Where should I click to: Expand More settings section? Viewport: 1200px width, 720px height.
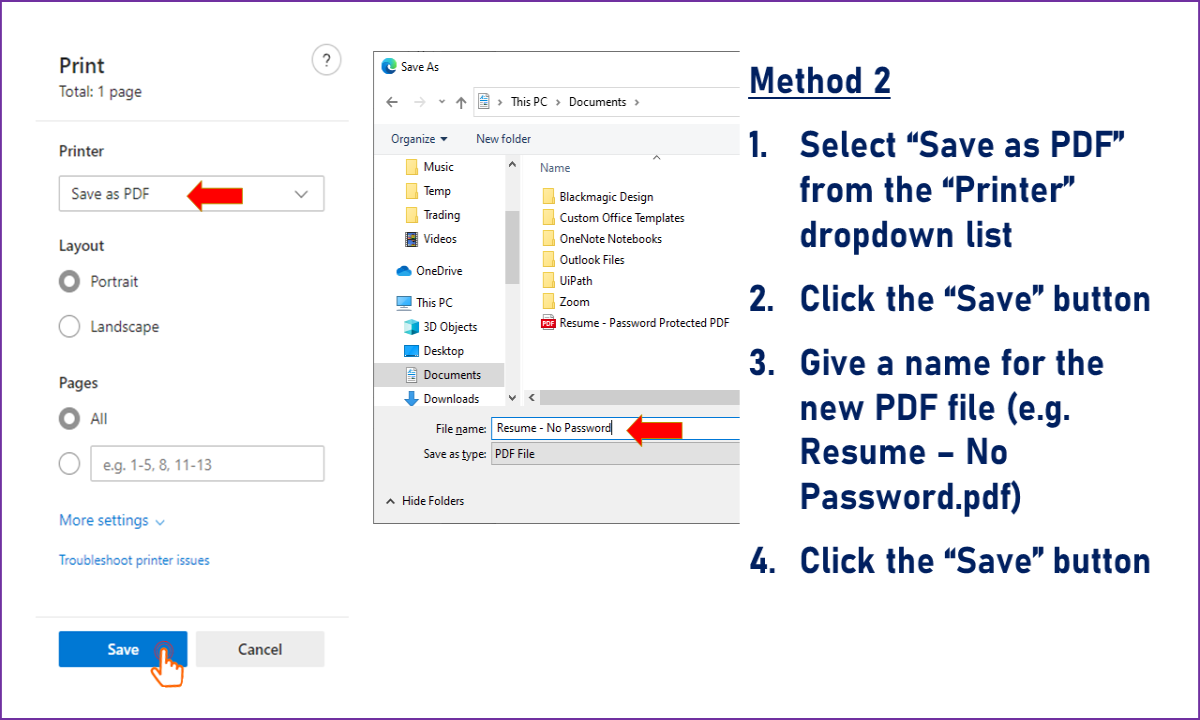pyautogui.click(x=112, y=521)
